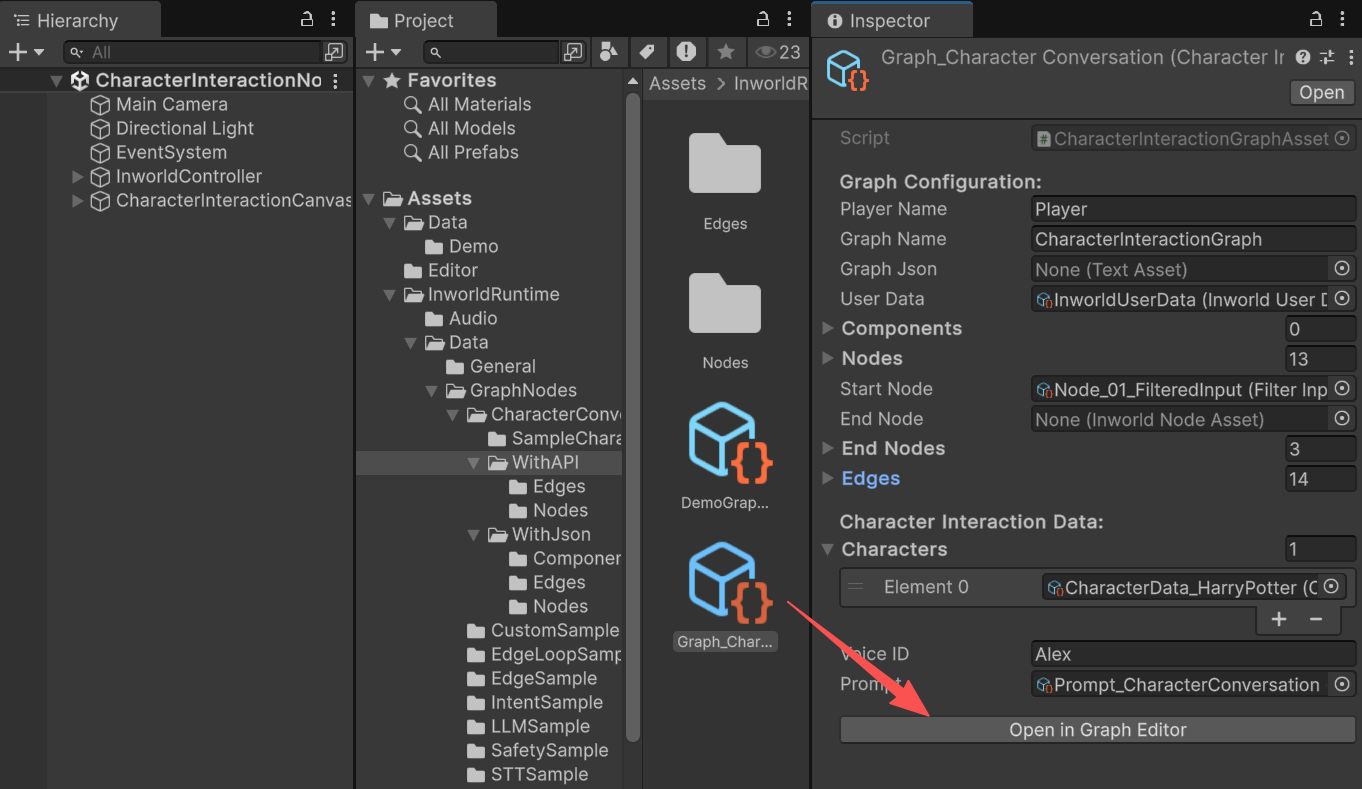Screen dimensions: 1362x789
Task: Open Project search window icon
Action: (573, 52)
